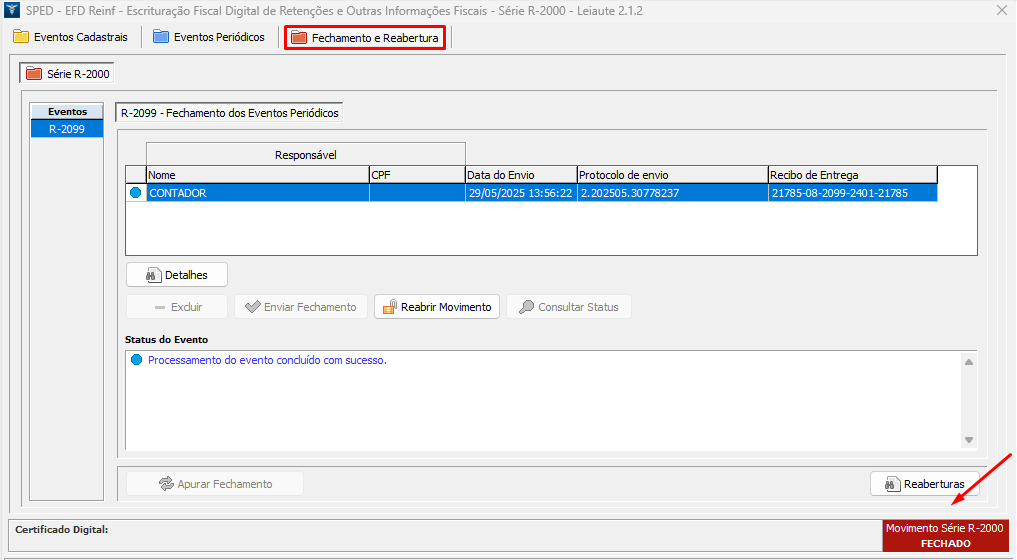Click the Série R-2000 folder tab
Screen dimensions: 1017x560
pos(68,74)
